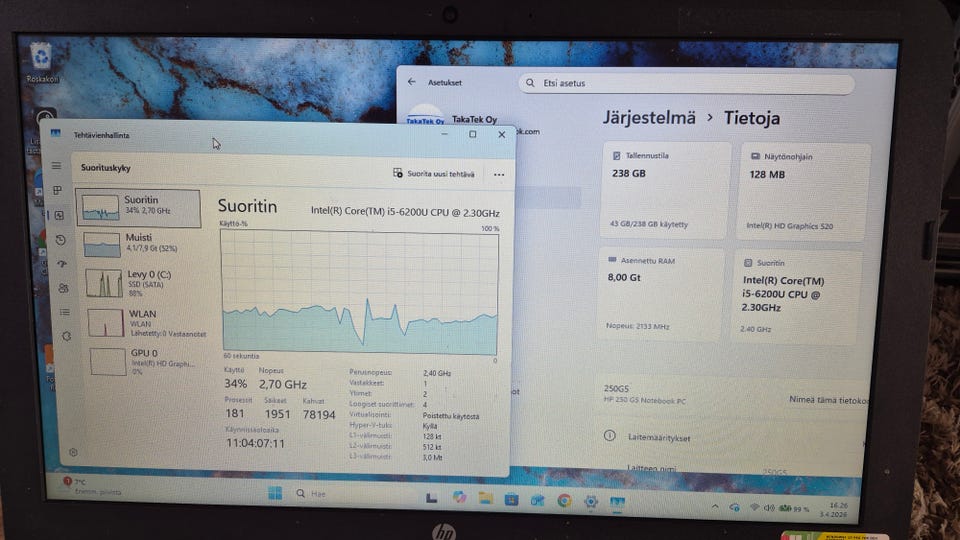Open the Windows Start menu

[x=275, y=493]
